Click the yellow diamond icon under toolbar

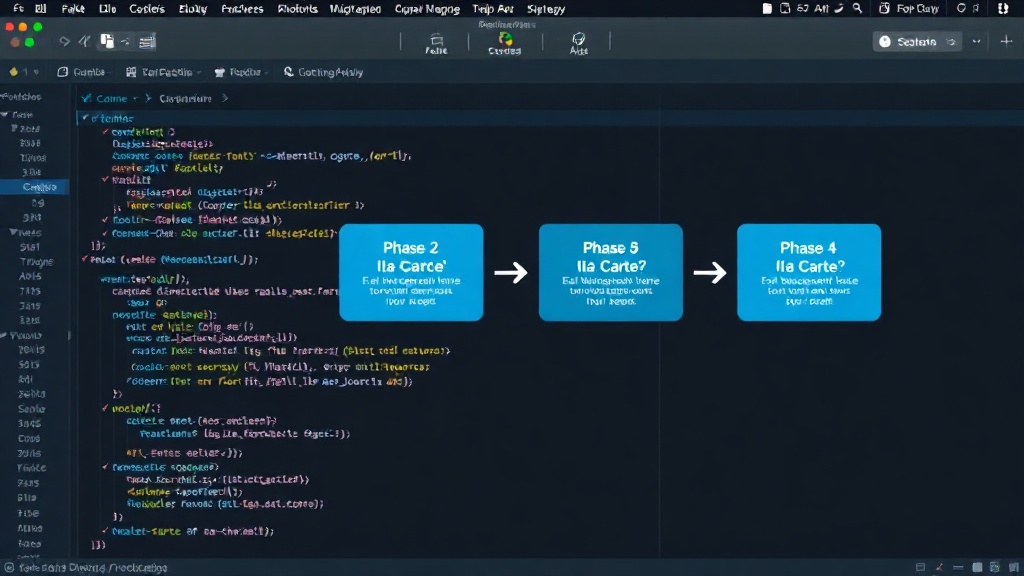click(13, 72)
